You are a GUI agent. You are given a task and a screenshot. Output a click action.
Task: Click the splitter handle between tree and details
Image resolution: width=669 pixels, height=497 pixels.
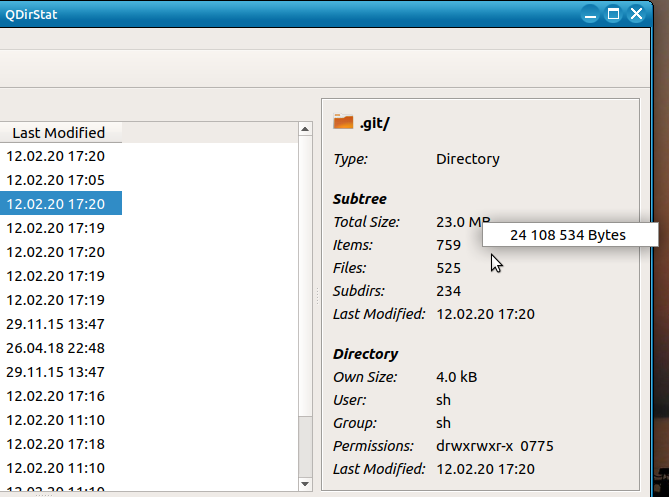point(317,295)
